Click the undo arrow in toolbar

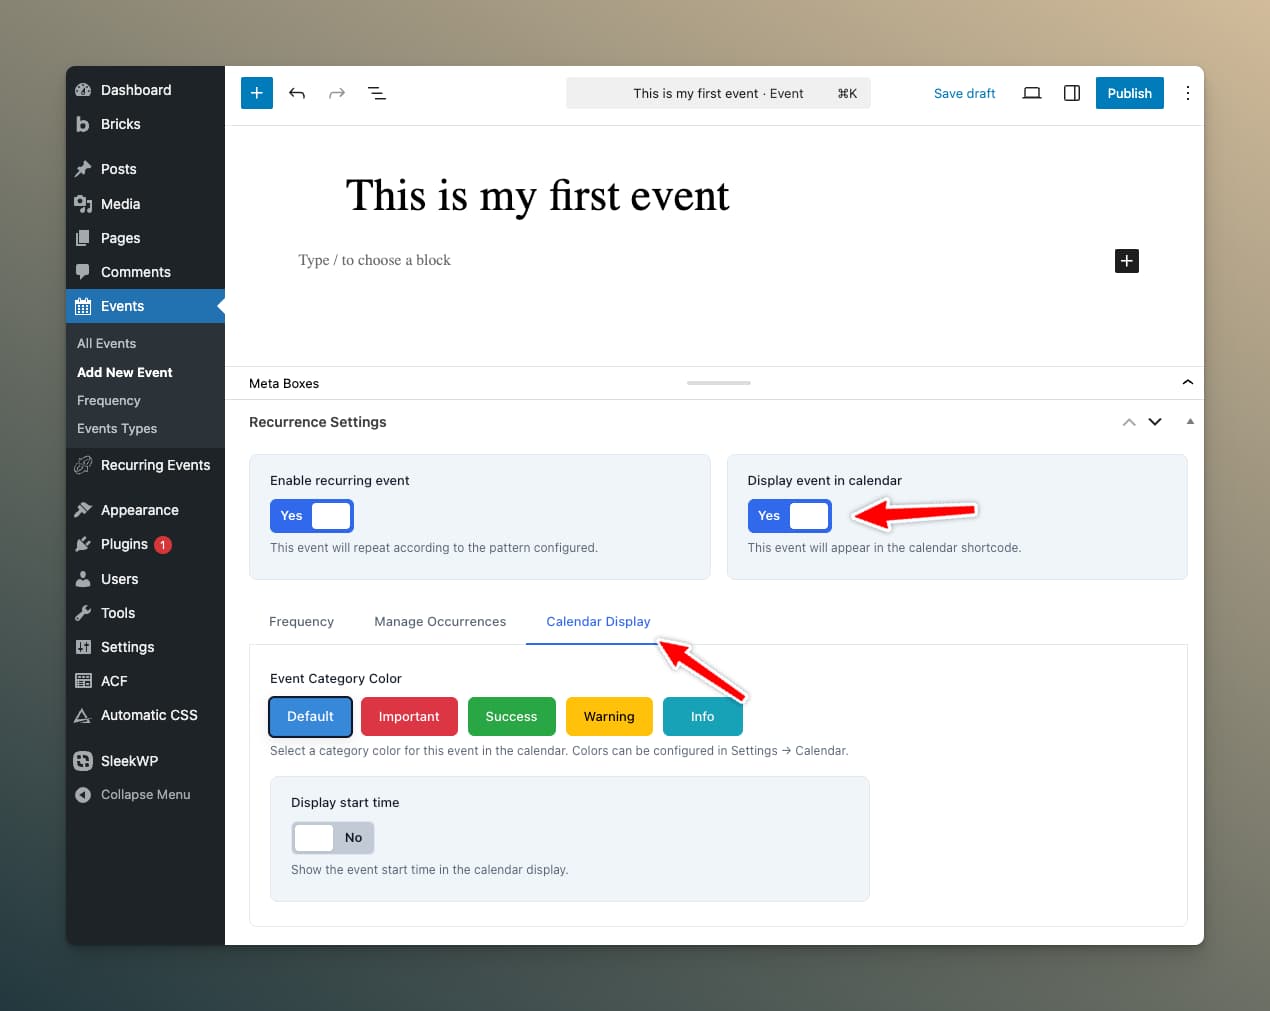[x=297, y=93]
